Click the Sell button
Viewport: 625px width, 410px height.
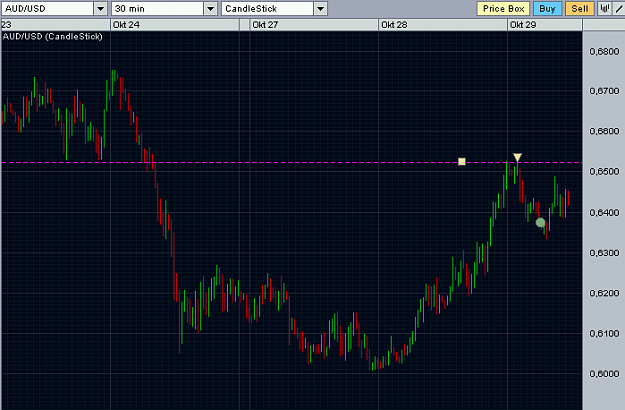[580, 9]
